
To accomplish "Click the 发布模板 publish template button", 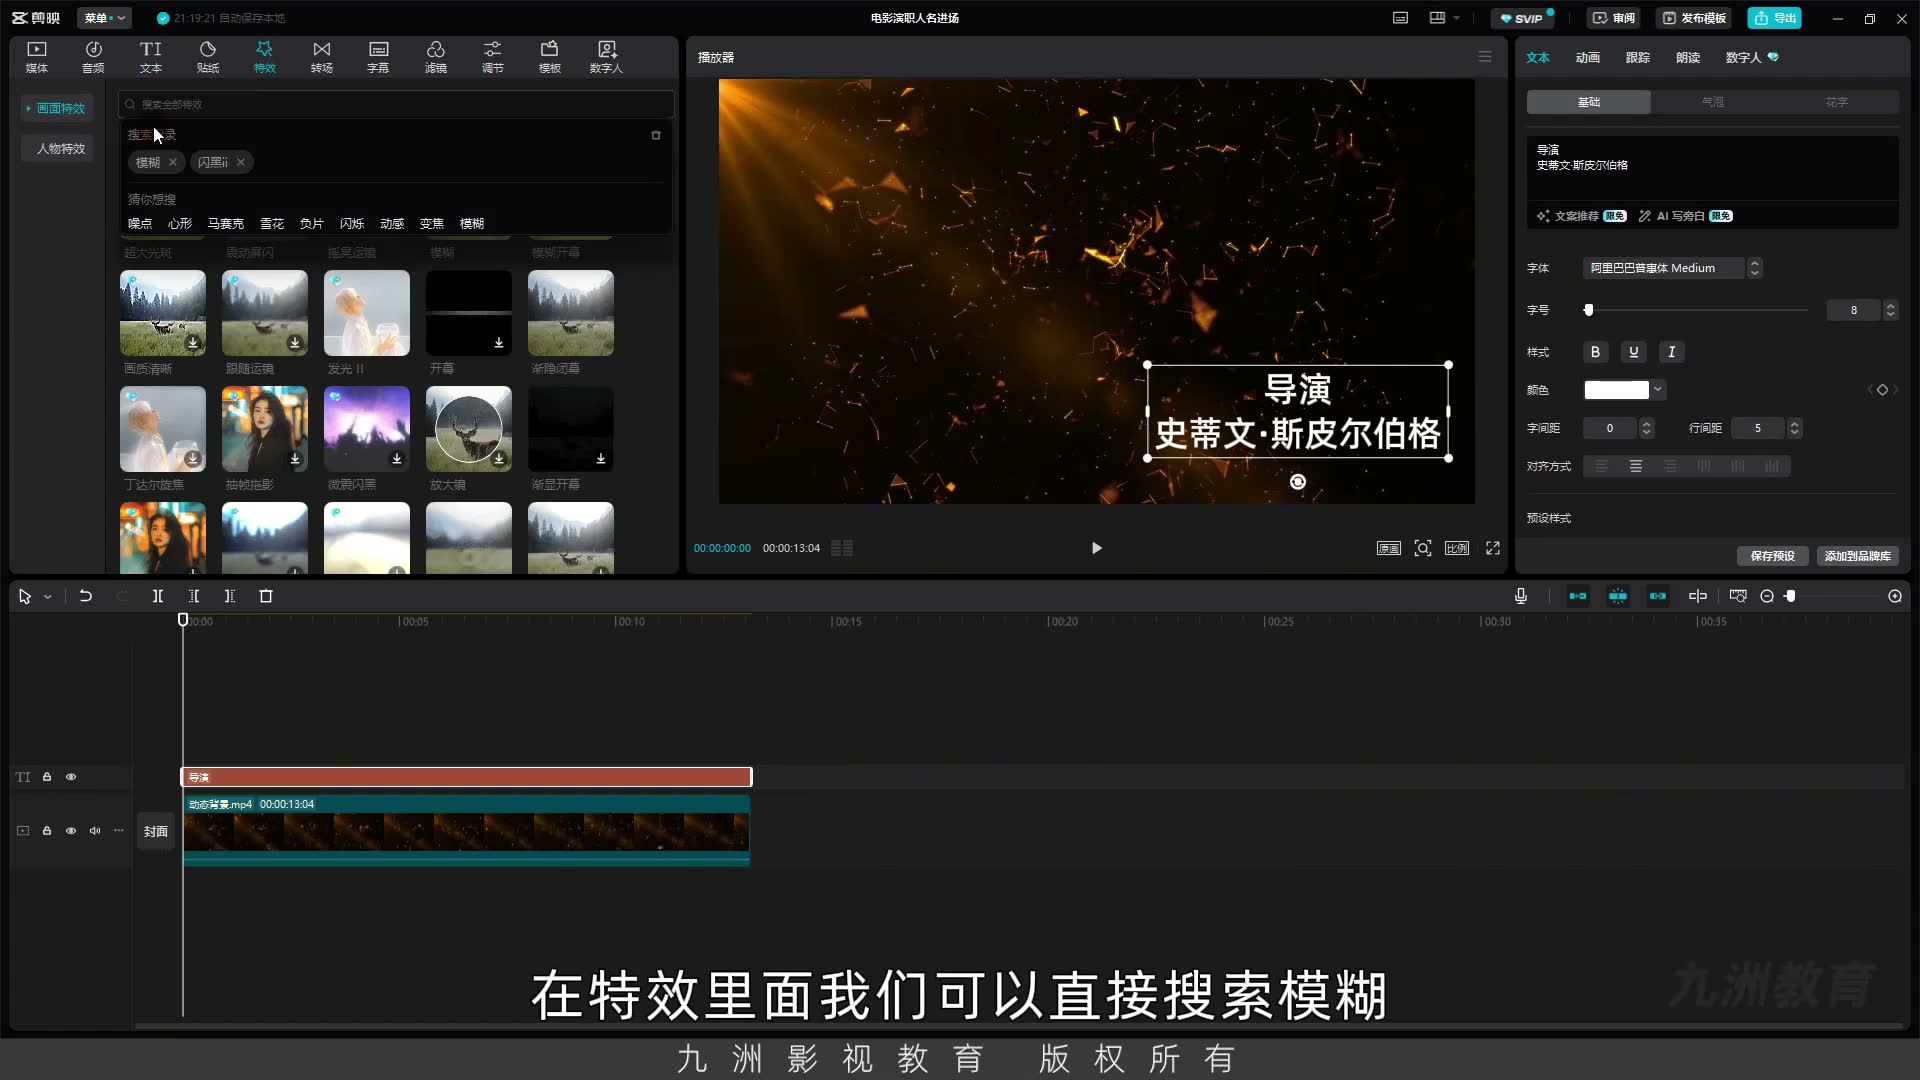I will (1693, 18).
